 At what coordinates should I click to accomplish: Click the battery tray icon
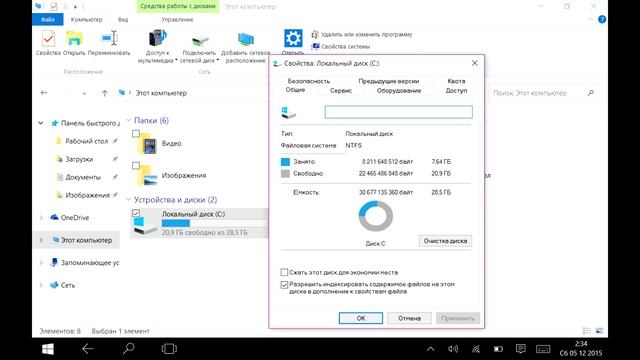pyautogui.click(x=498, y=349)
